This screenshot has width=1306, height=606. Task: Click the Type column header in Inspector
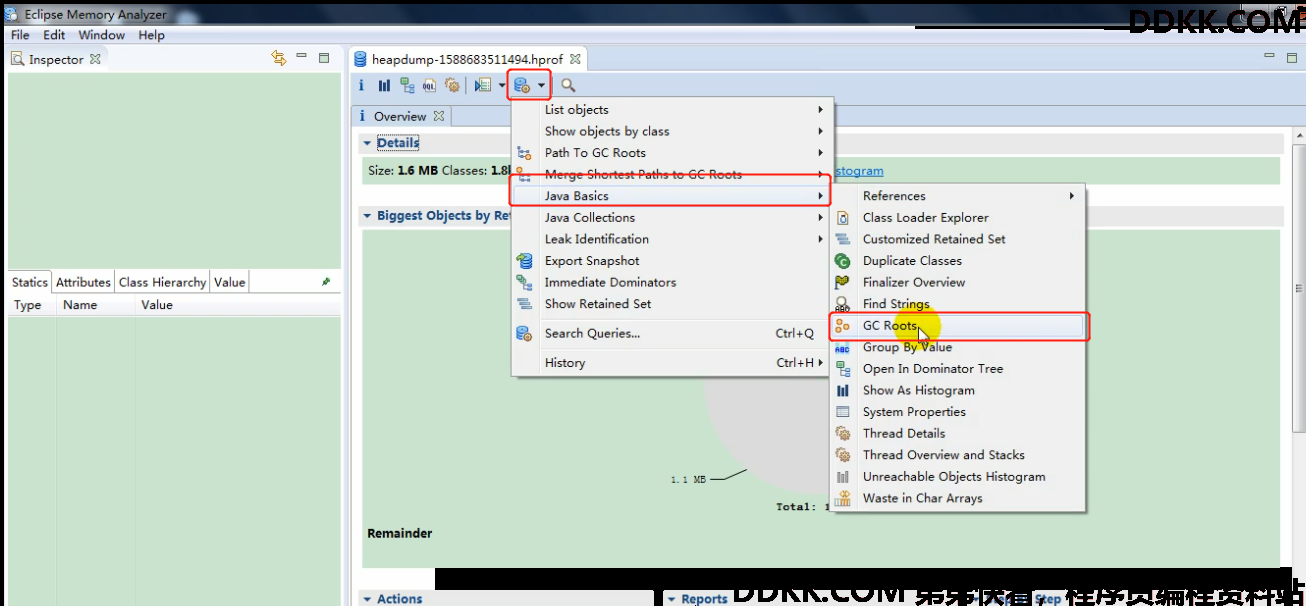(32, 305)
